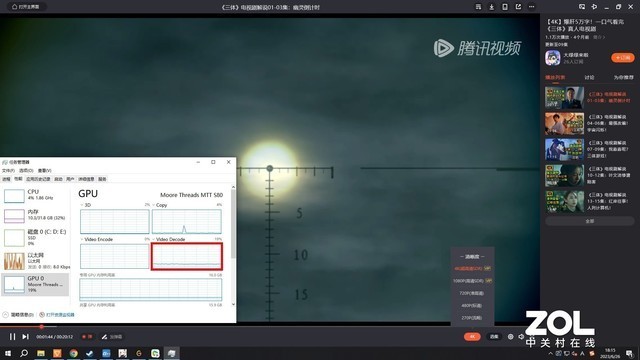Open the 01-03 episode thumbnail
Viewport: 640px width, 360px height.
[564, 98]
